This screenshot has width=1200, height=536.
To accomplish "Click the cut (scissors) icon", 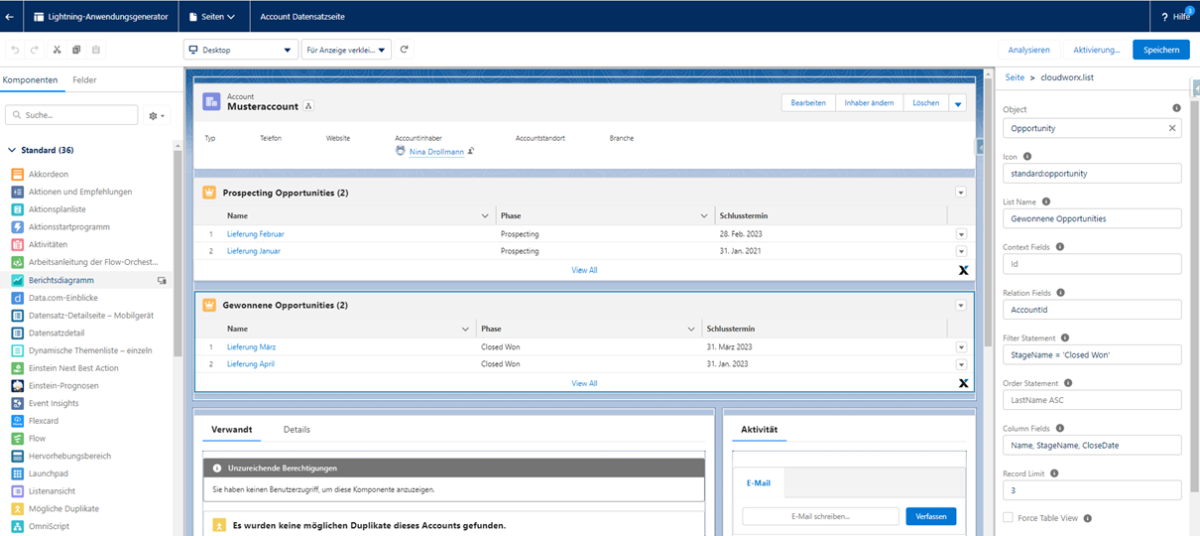I will click(57, 49).
